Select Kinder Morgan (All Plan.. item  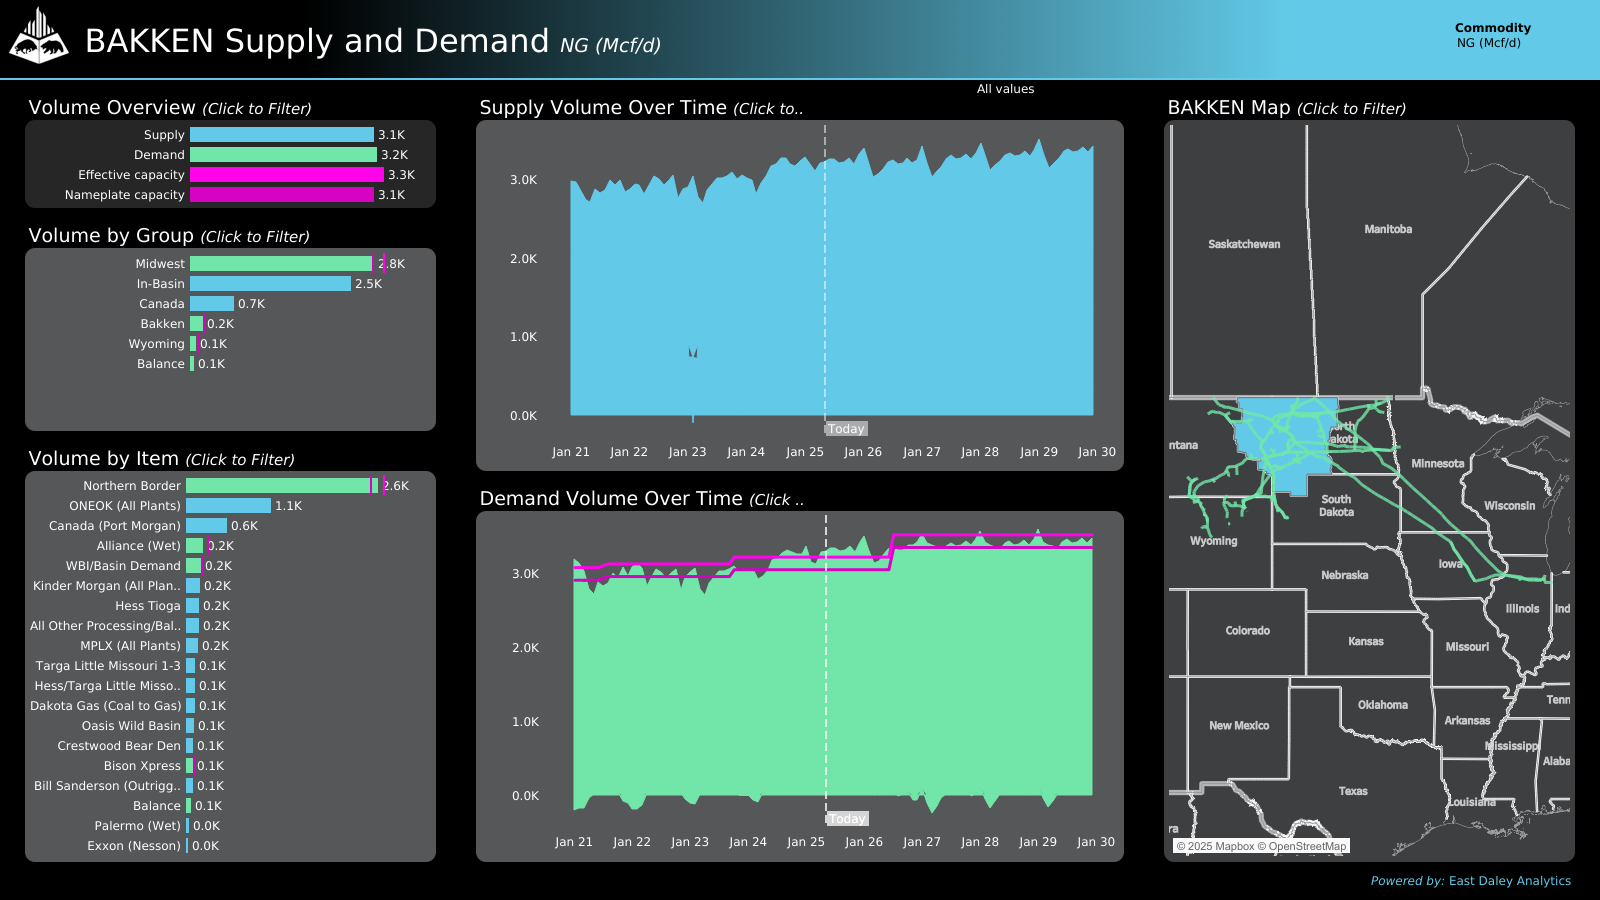(x=107, y=586)
